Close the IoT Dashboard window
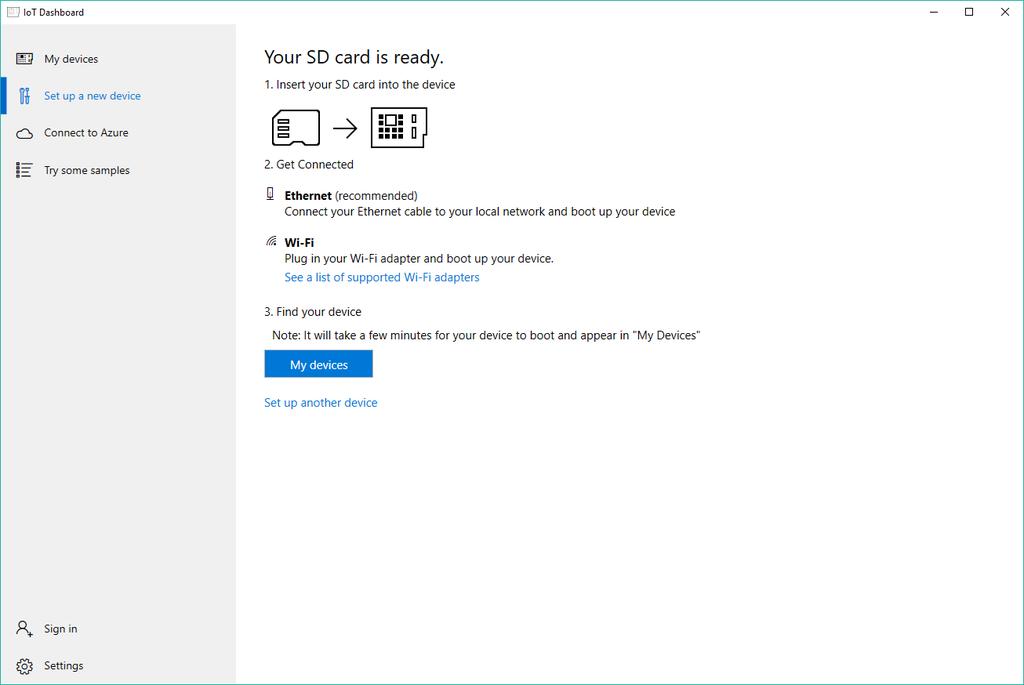 point(1005,12)
